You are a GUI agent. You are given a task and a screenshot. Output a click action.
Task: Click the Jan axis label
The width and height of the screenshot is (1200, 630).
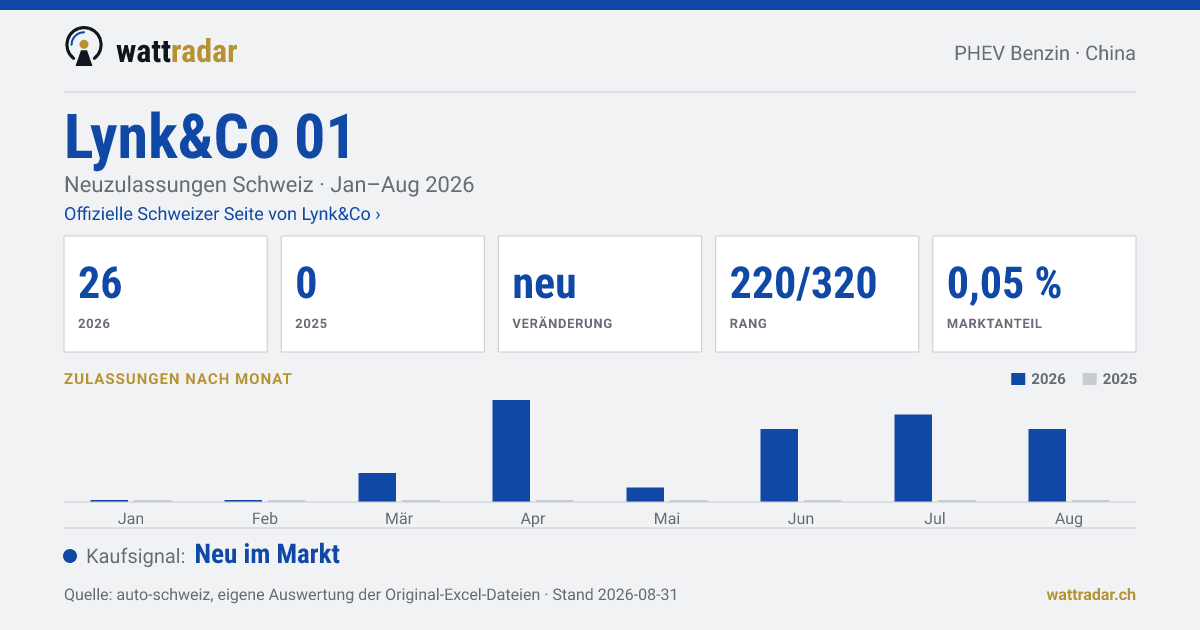(x=131, y=518)
